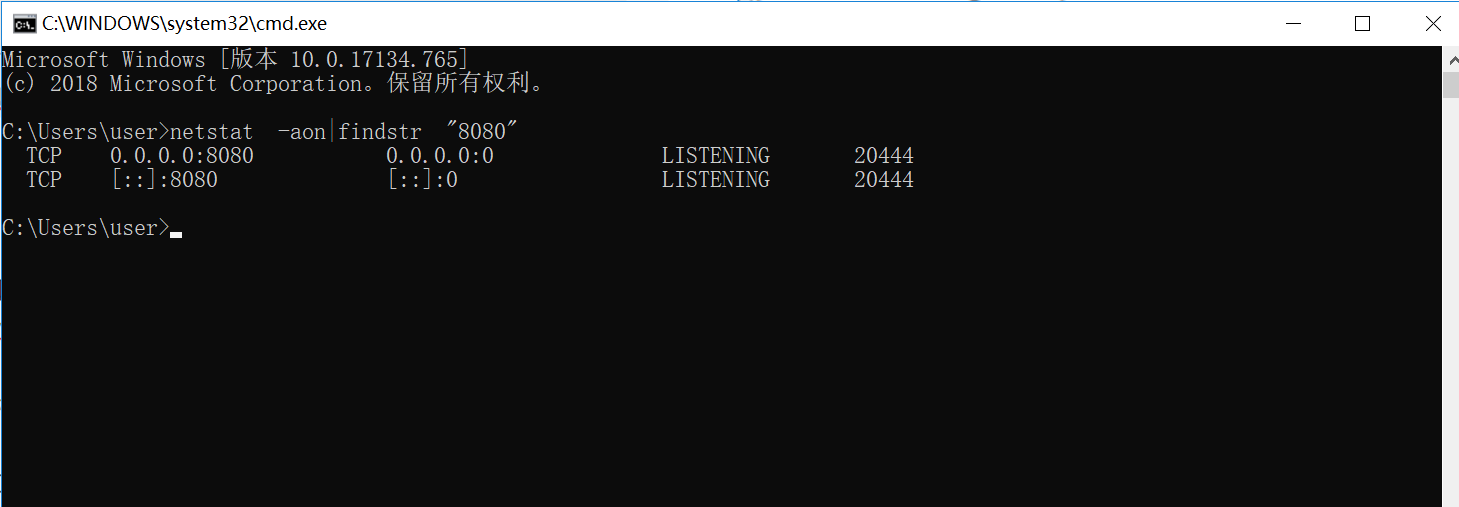Click LISTENING in the 0.0.0.0:8080 row

[716, 156]
